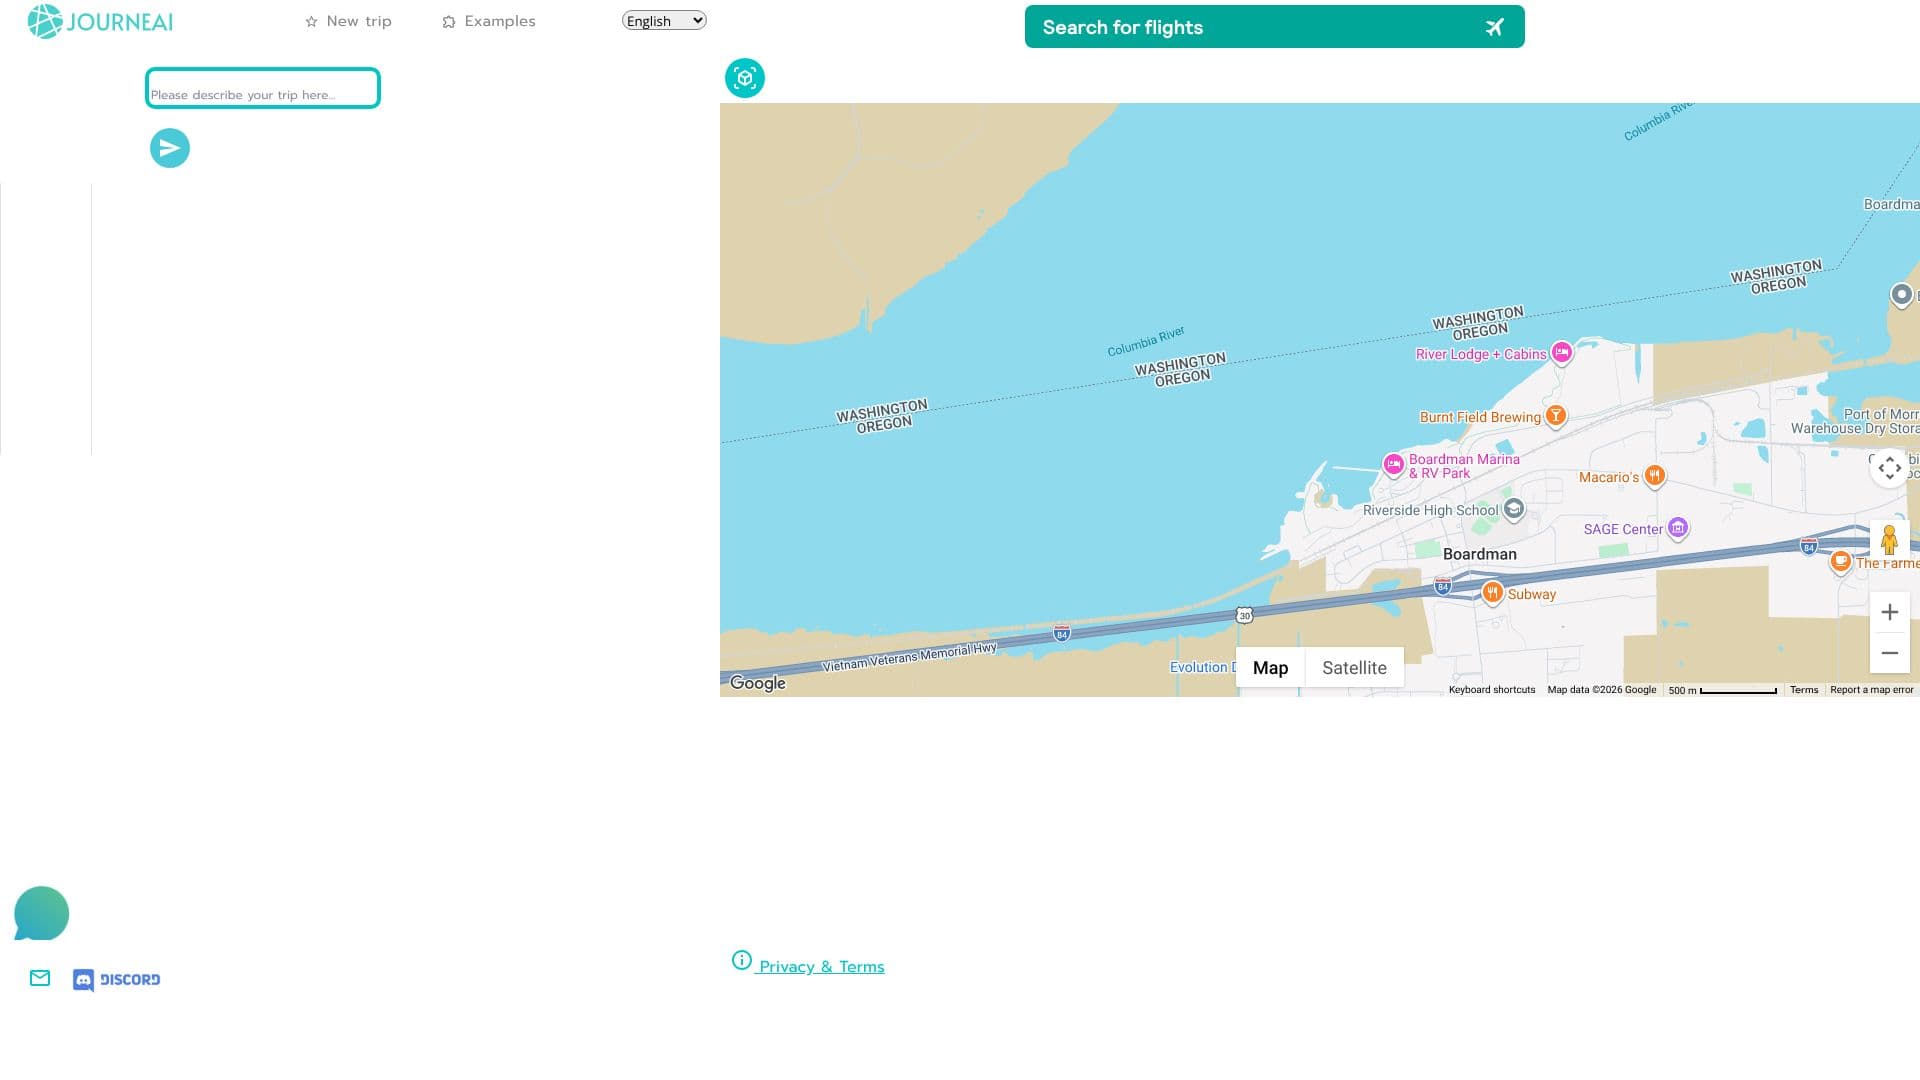
Task: Select Burnt Field Brewing map pin
Action: [x=1556, y=415]
